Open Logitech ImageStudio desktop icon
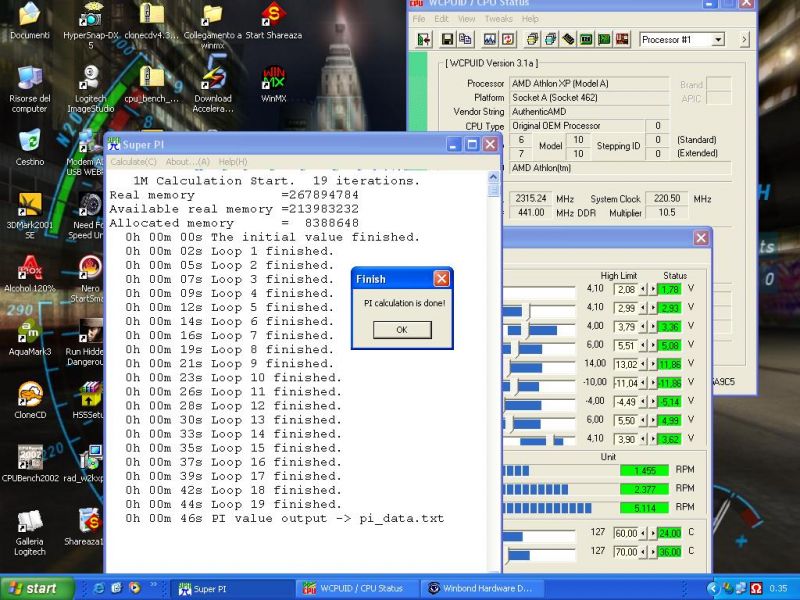 pos(91,89)
